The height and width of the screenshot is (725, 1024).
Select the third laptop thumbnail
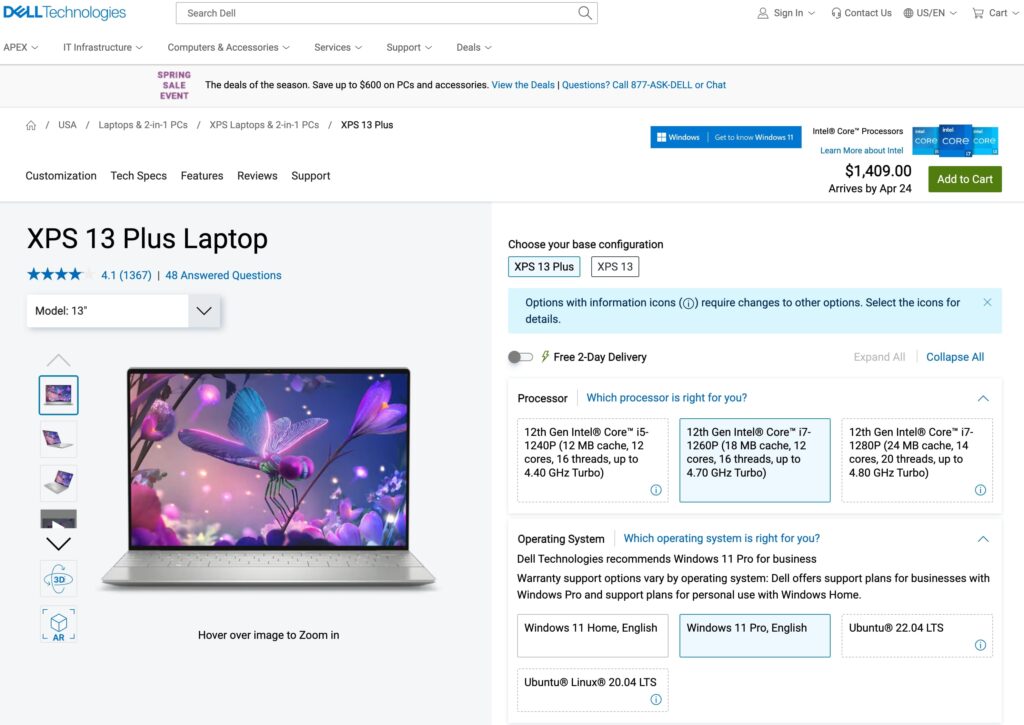click(x=59, y=482)
